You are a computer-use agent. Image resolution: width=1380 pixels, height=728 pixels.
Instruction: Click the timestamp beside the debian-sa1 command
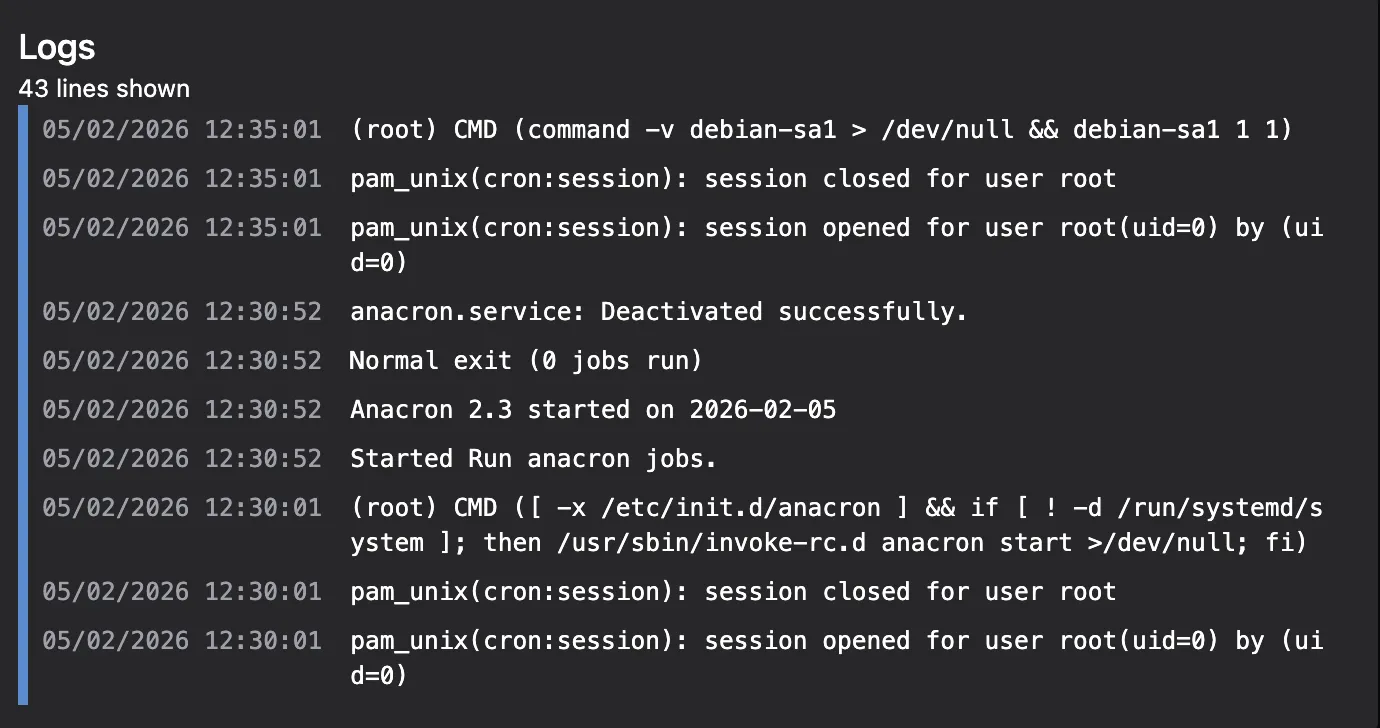coord(182,129)
